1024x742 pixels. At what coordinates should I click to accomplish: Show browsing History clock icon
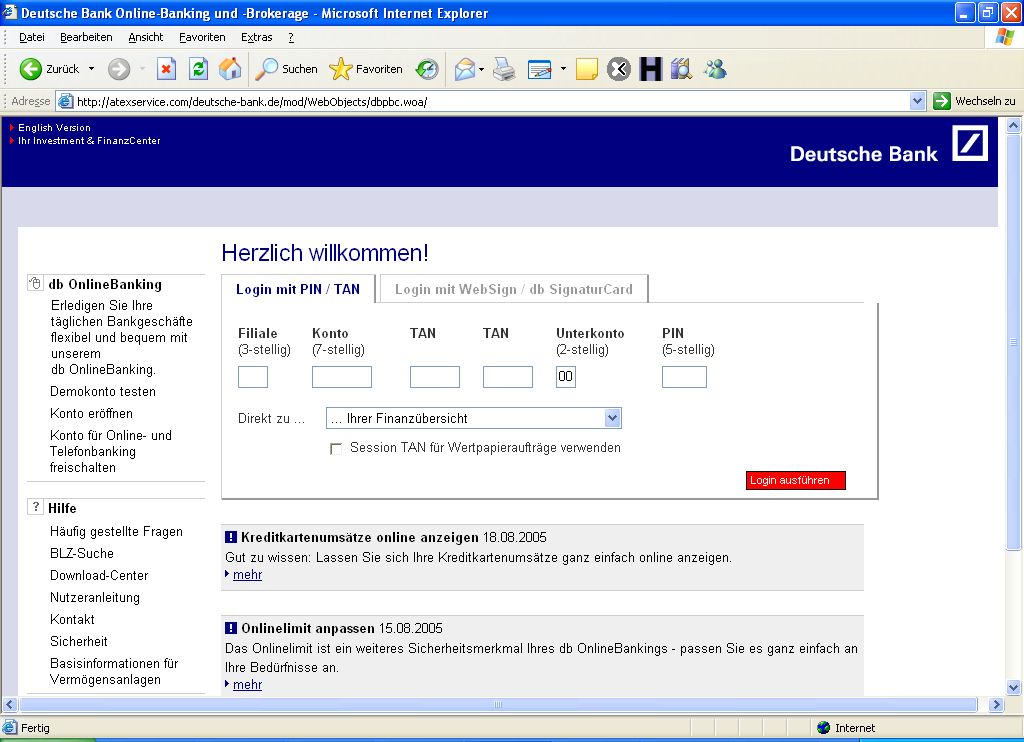pyautogui.click(x=427, y=69)
